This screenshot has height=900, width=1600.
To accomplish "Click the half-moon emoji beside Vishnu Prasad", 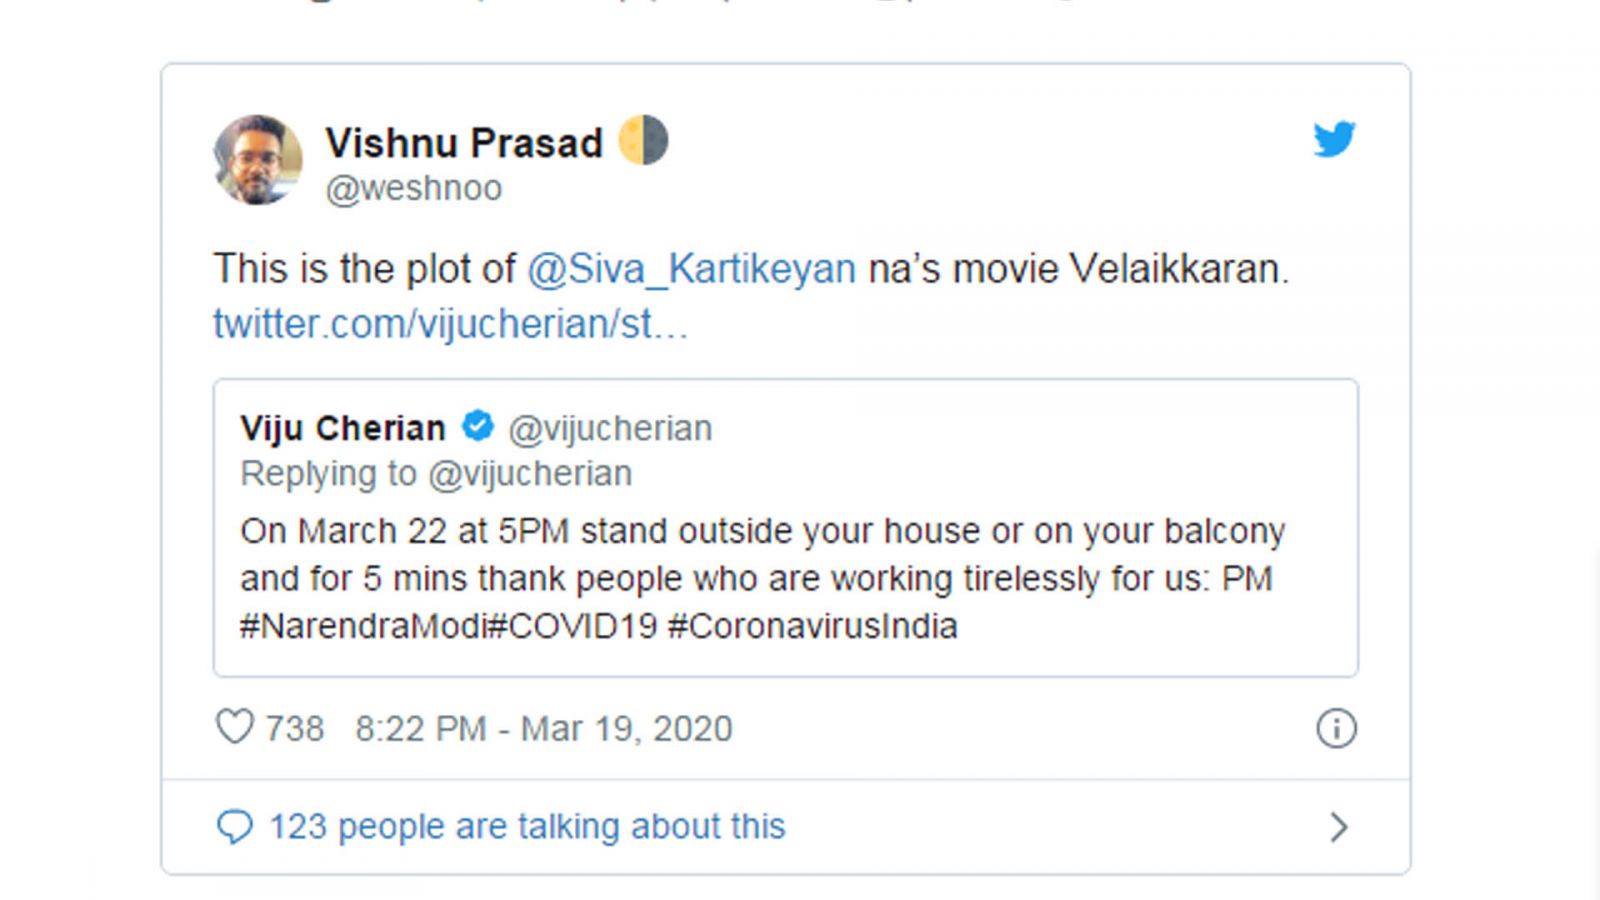I will (643, 140).
